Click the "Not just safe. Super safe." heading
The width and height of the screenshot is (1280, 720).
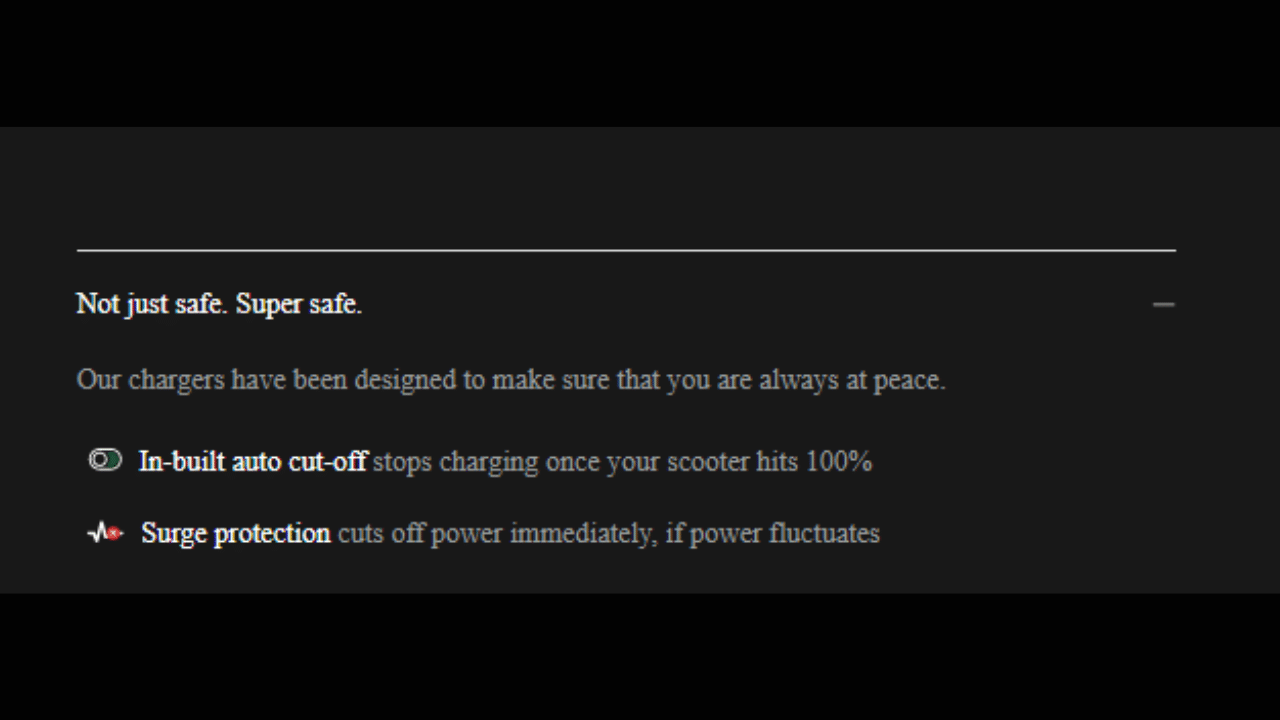coord(219,304)
